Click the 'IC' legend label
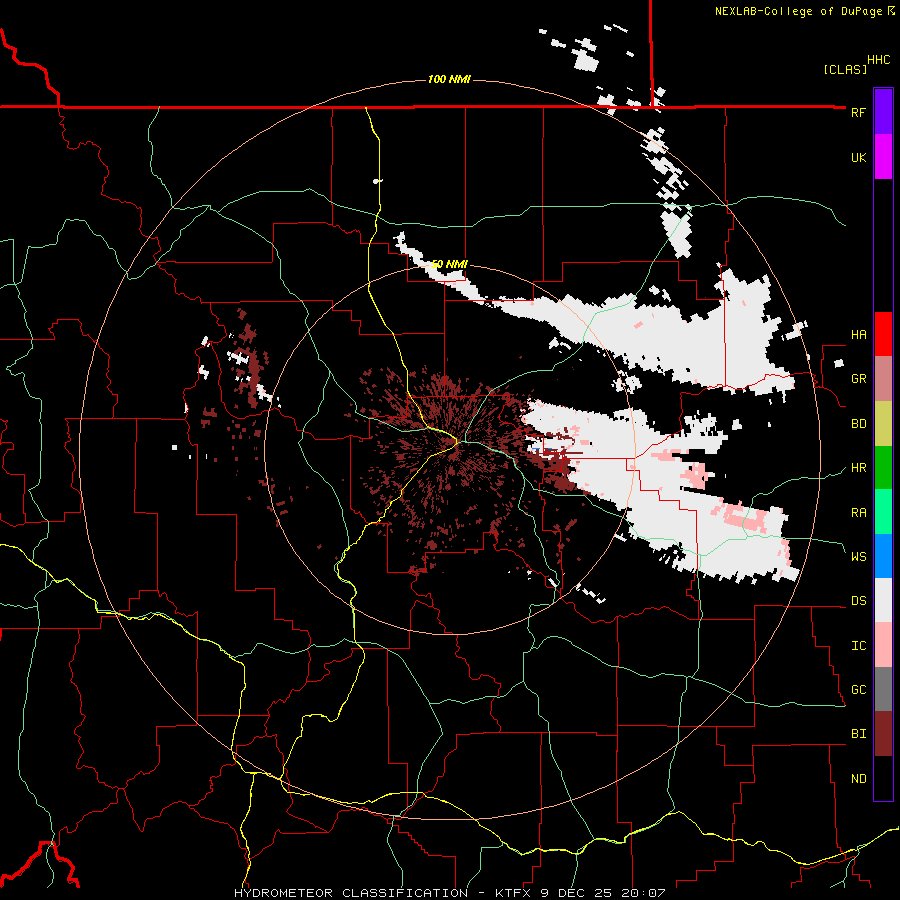This screenshot has width=900, height=900. 858,646
